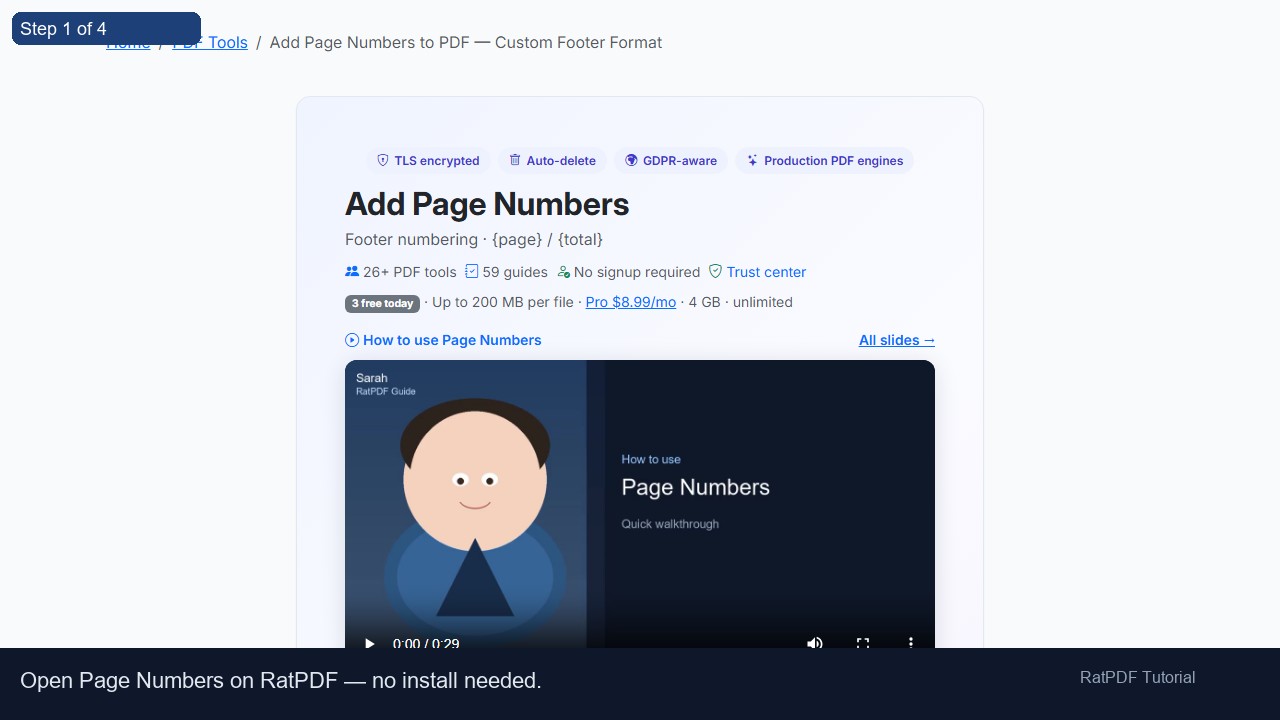1280x720 pixels.
Task: Click the Quick walkthrough caption in the video
Action: (x=670, y=524)
